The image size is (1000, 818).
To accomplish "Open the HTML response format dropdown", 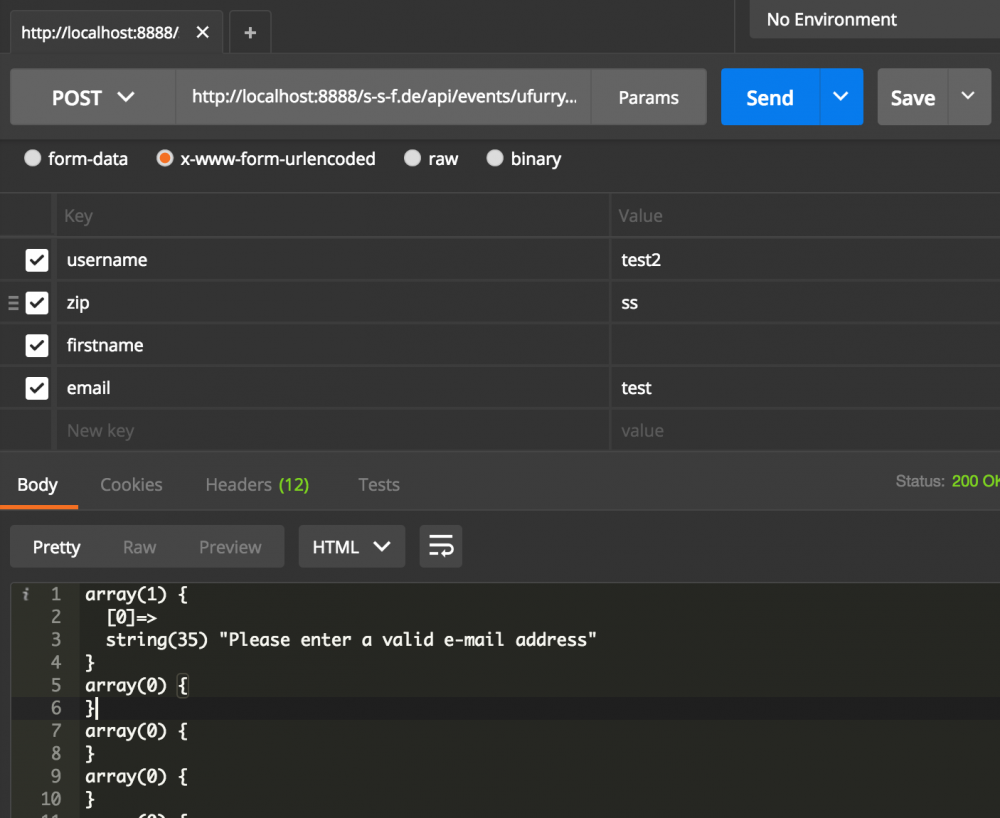I will (351, 547).
